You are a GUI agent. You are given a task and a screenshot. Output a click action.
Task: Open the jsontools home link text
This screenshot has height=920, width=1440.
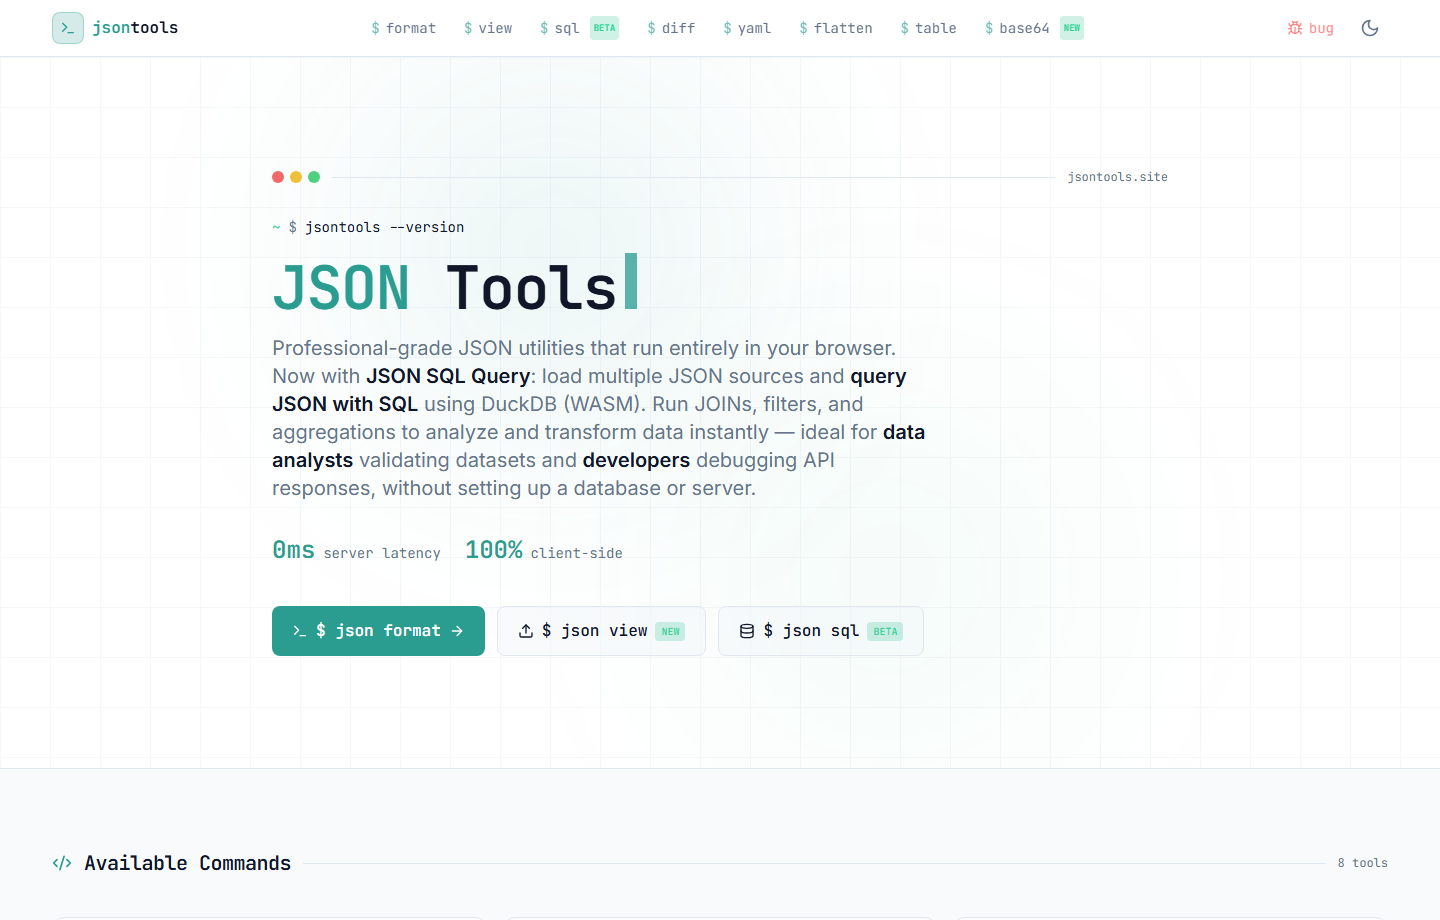[x=135, y=28]
